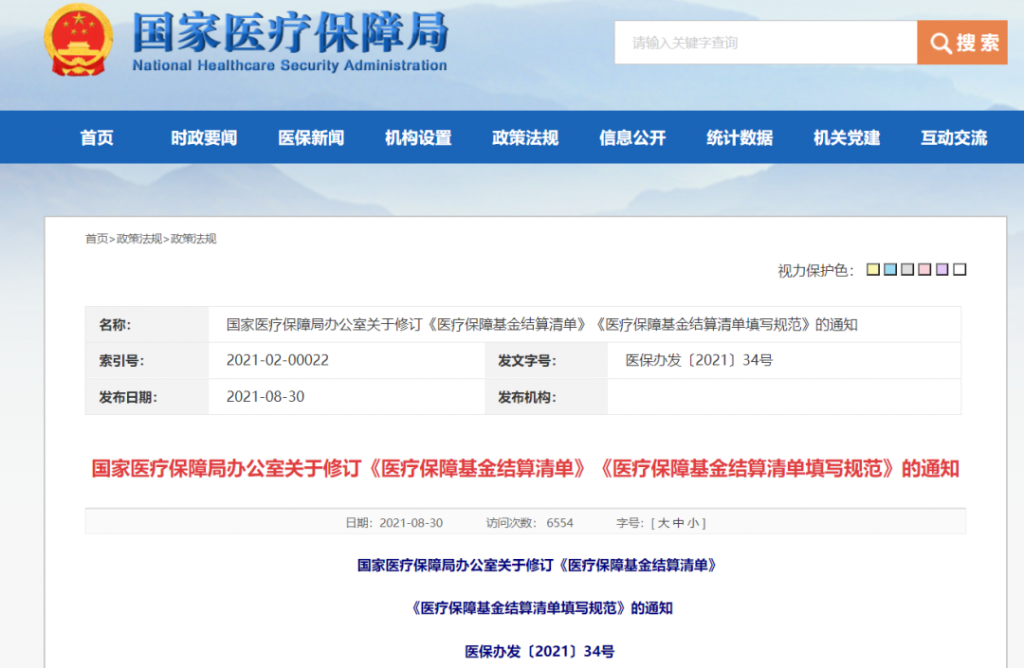Set font size to 中
The width and height of the screenshot is (1024, 668).
click(679, 523)
